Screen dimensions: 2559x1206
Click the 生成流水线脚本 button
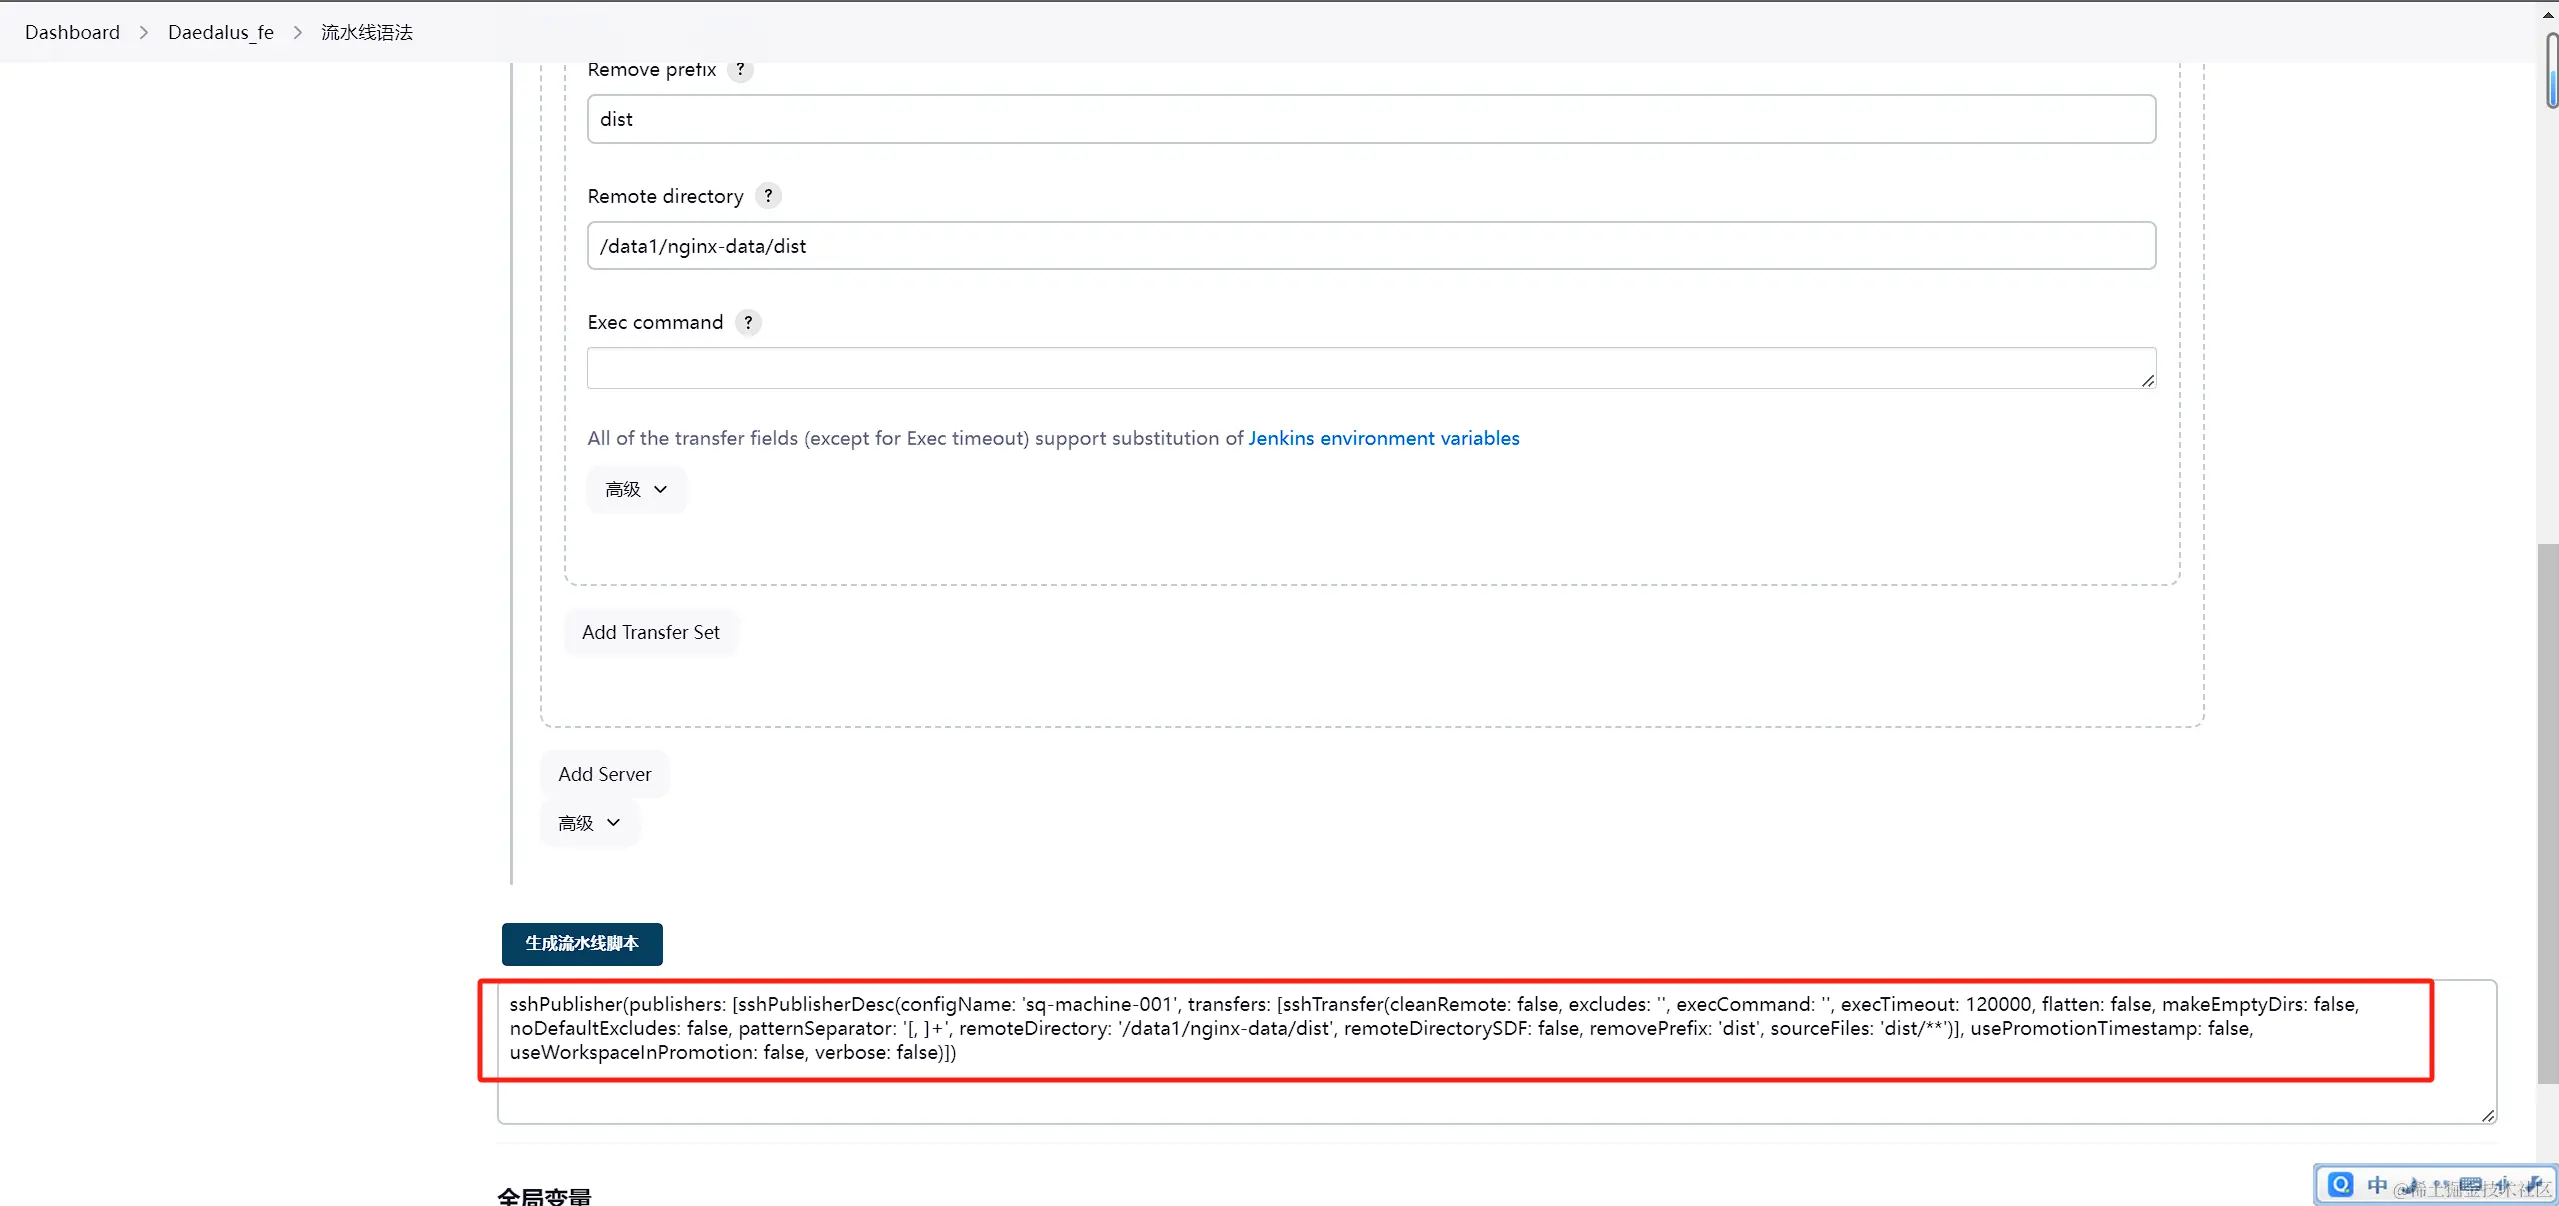(x=582, y=943)
